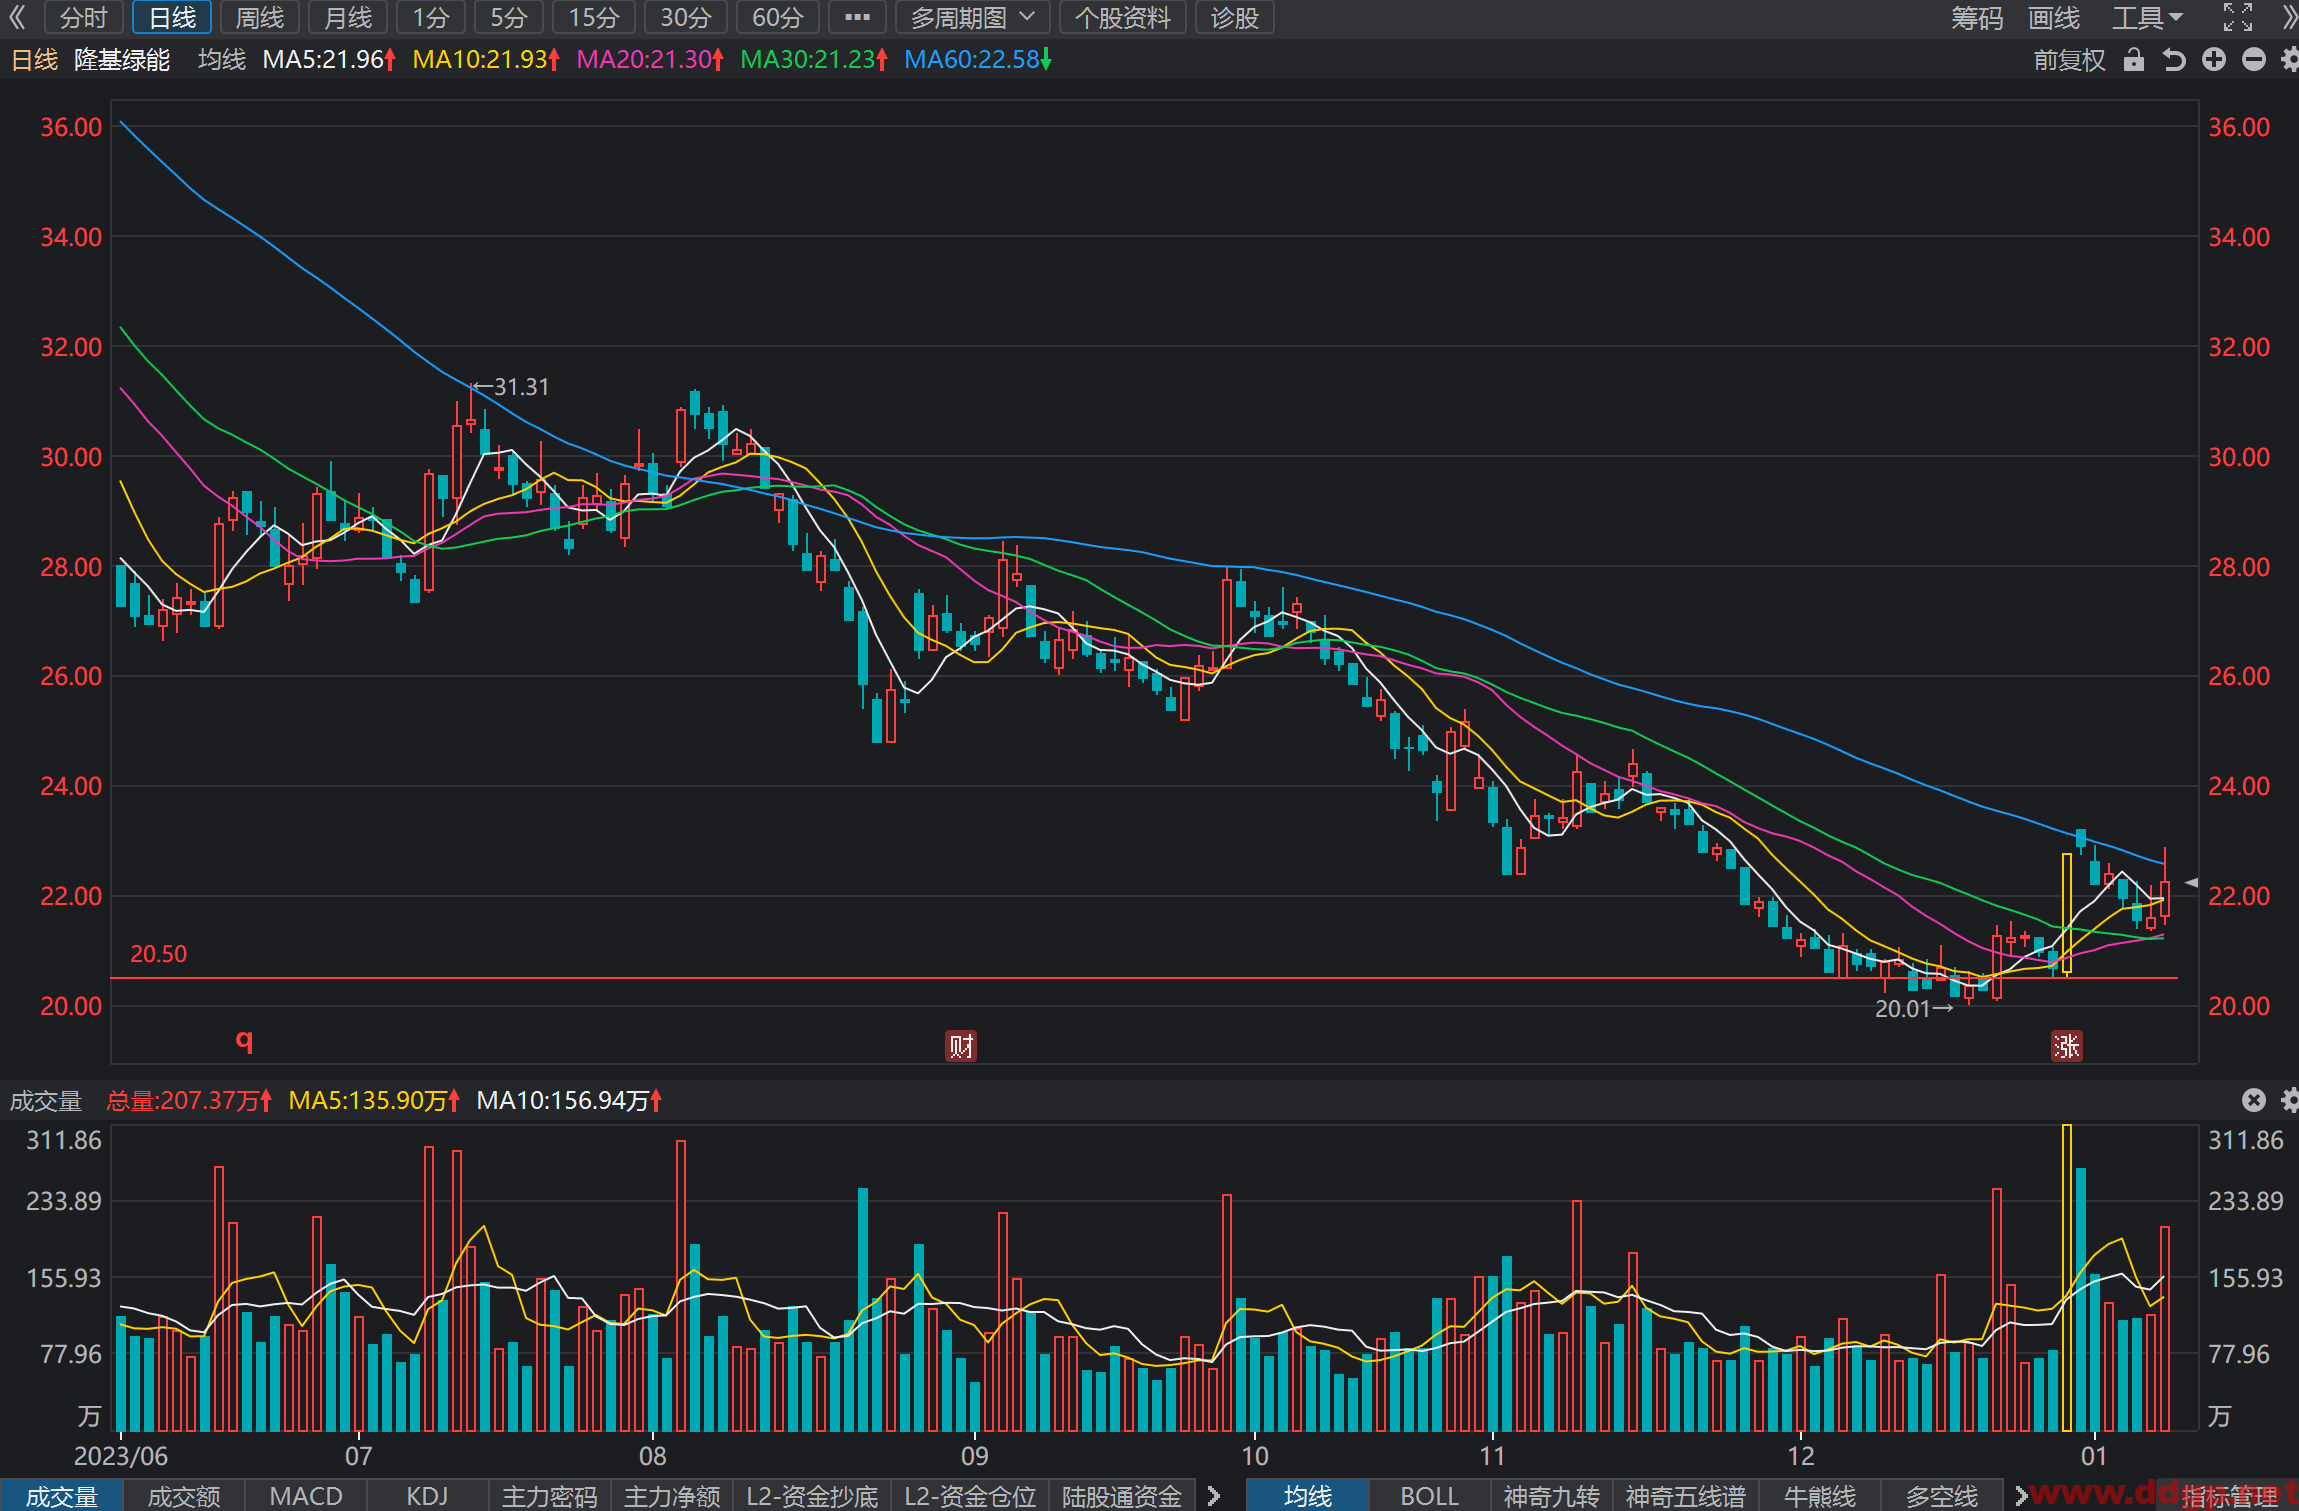The height and width of the screenshot is (1511, 2299).
Task: Open the volume panel settings gear
Action: (2290, 1100)
